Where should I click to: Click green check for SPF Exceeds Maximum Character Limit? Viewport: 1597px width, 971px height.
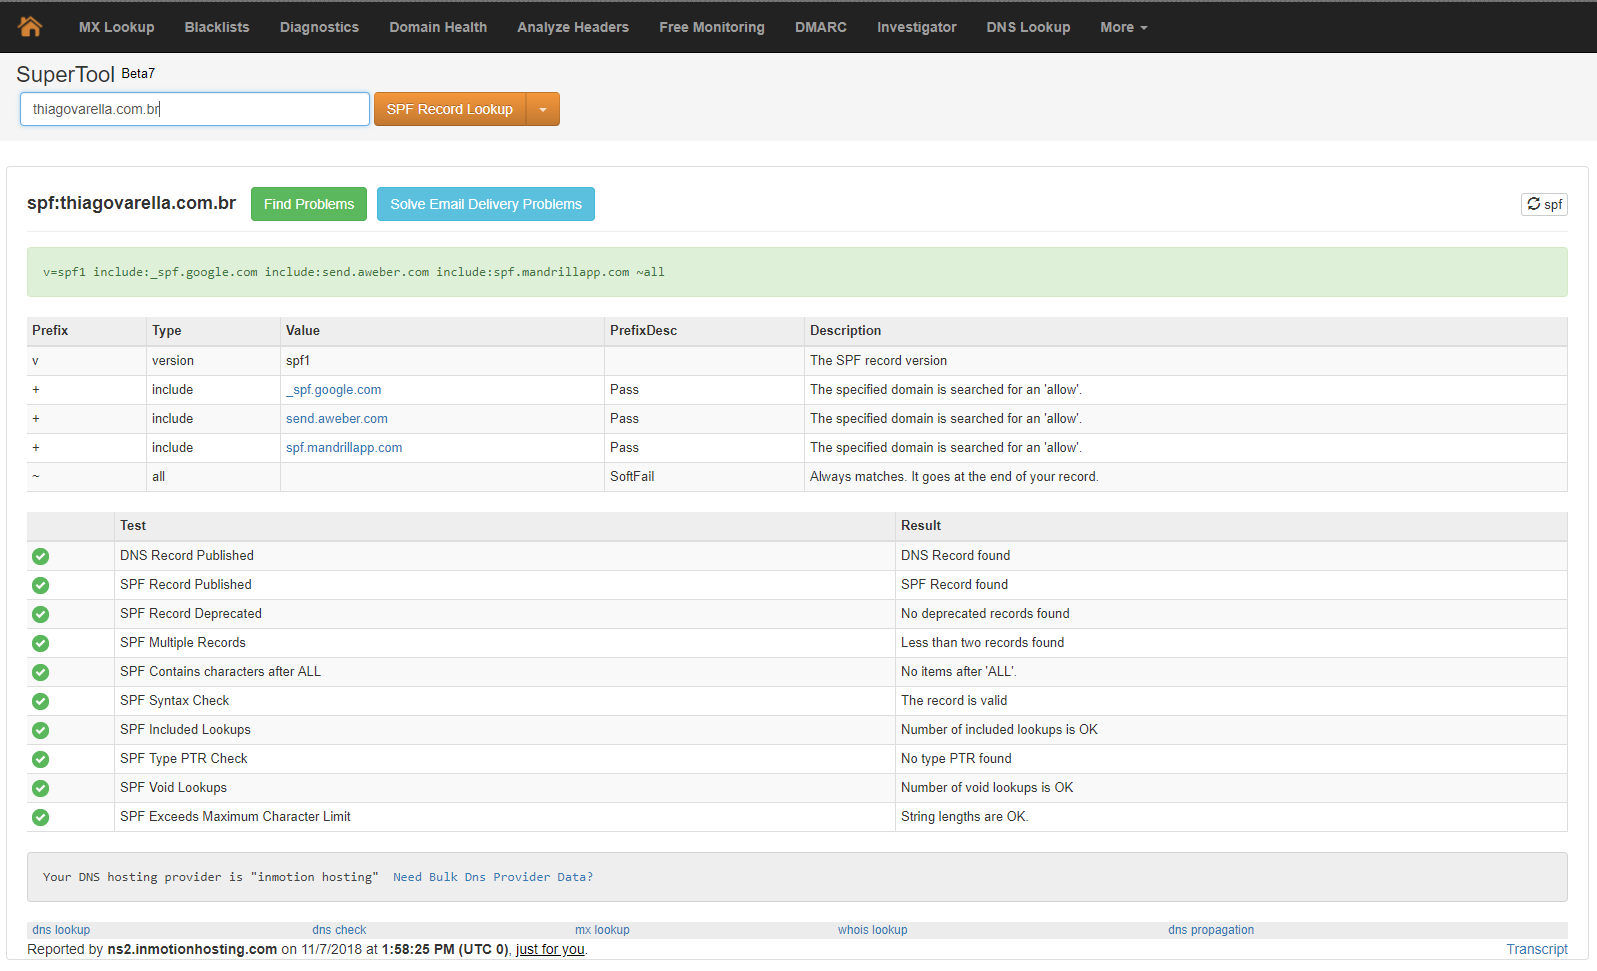coord(40,817)
